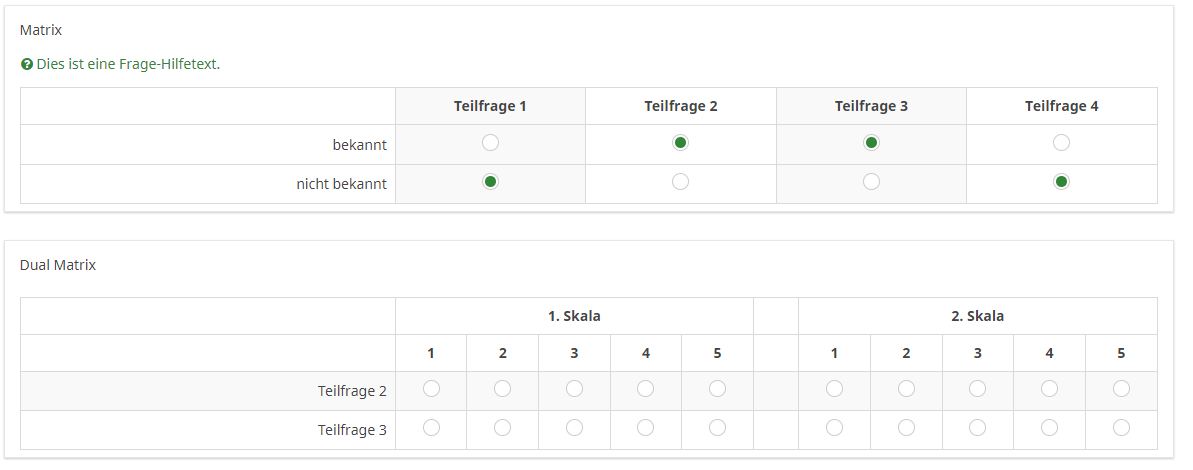Click selected 'bekannt' radio under Teilfrage 2
Viewport: 1193px width, 470px height.
680,143
